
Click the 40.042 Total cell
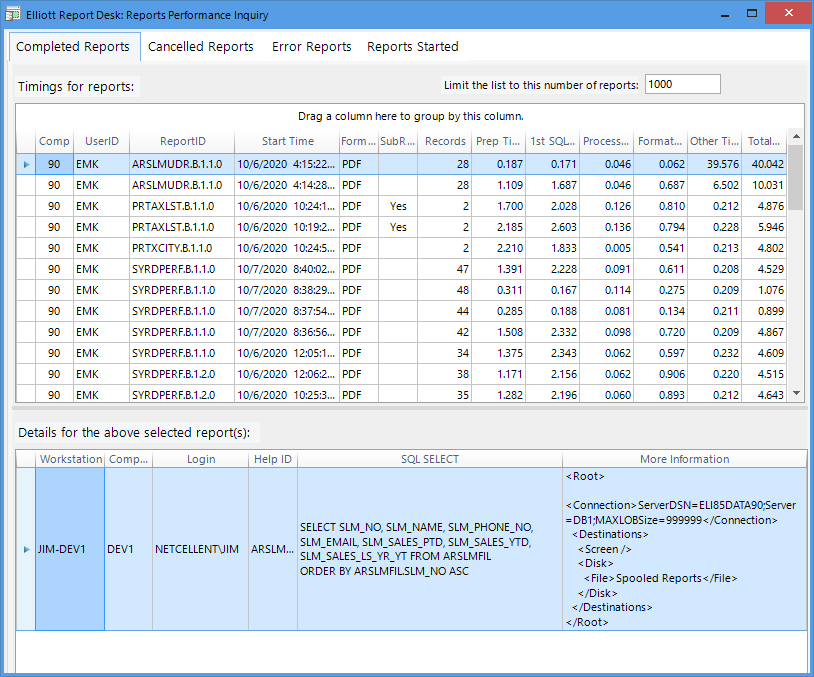tap(764, 165)
